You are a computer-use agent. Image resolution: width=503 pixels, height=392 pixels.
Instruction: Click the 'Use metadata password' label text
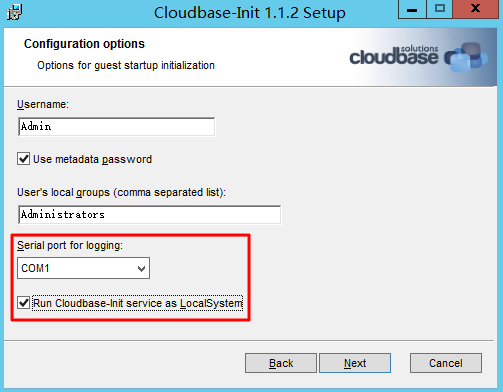(92, 159)
